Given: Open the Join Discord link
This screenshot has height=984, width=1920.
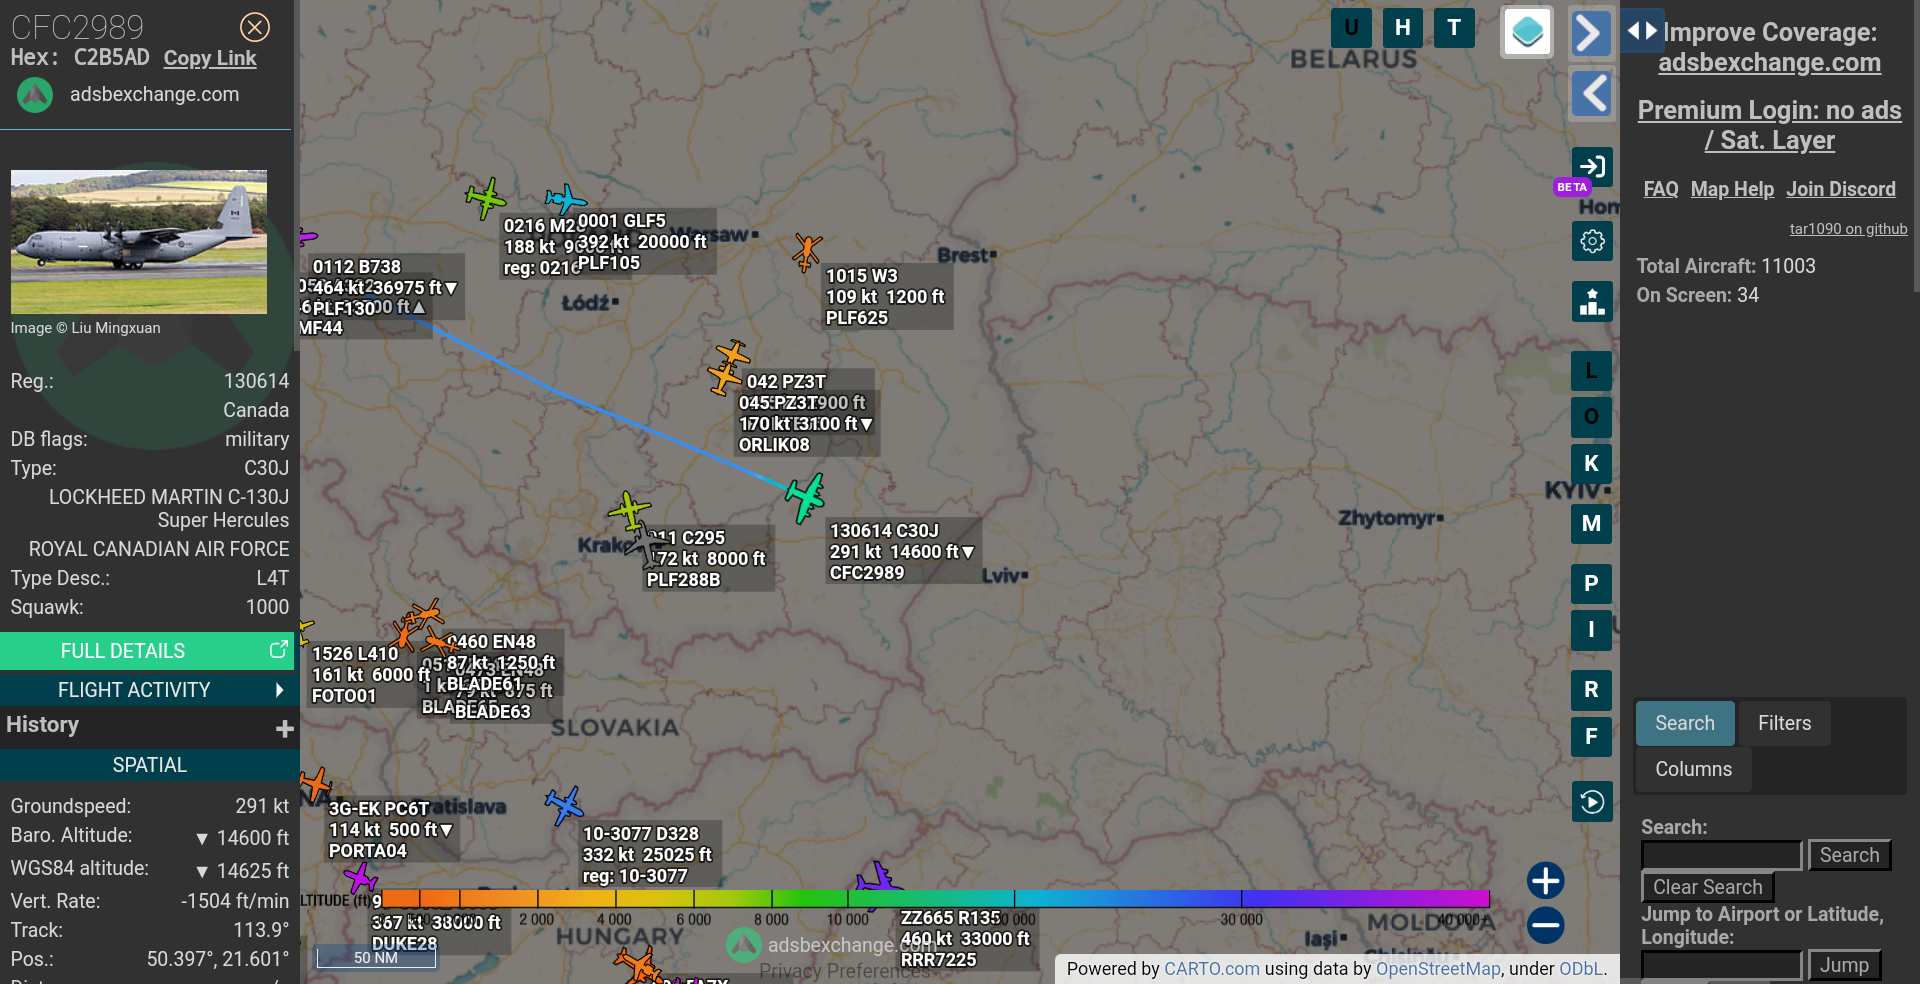Looking at the screenshot, I should (x=1841, y=189).
